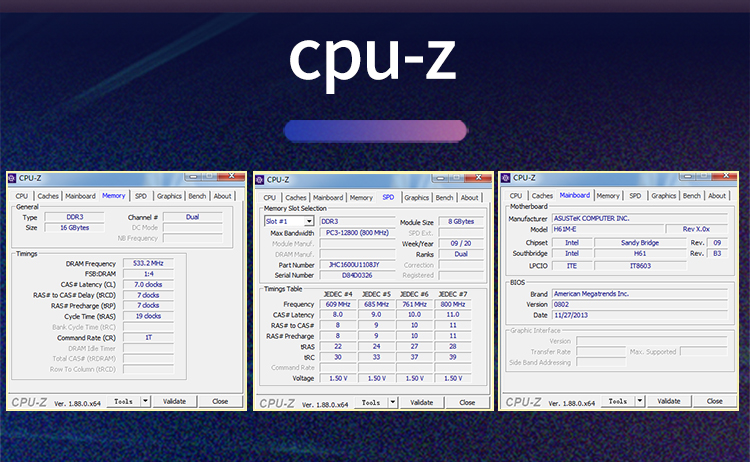
Task: Click the DRAM Frequency value 533.2 MHz
Action: coord(148,264)
